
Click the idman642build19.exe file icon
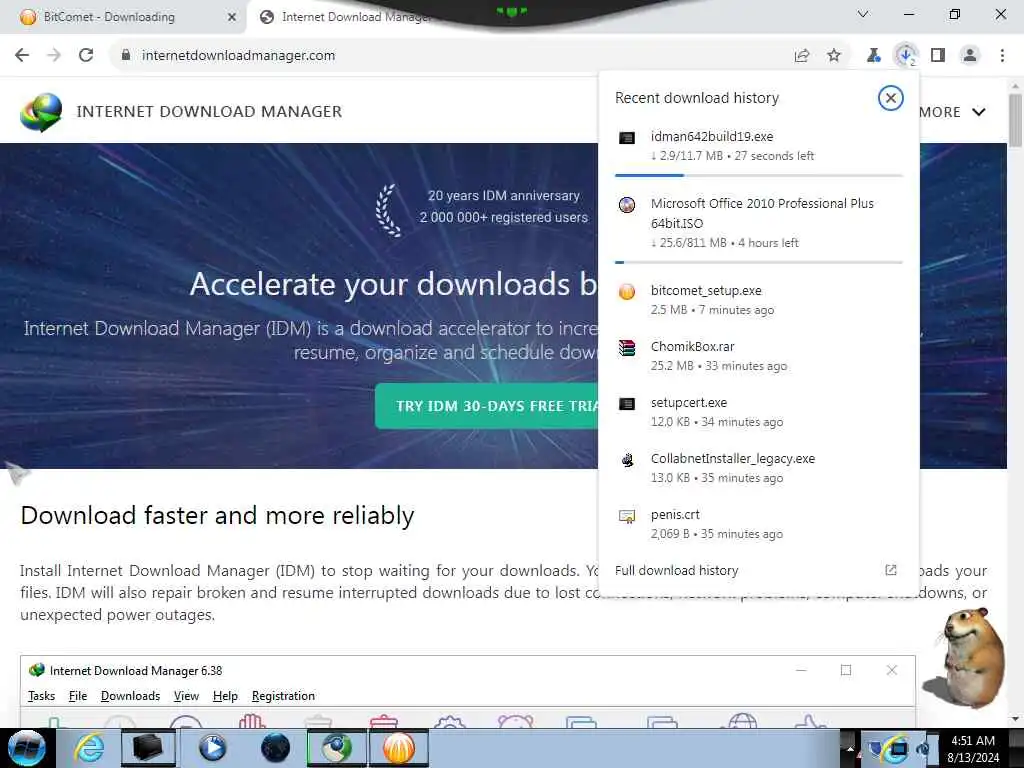627,138
